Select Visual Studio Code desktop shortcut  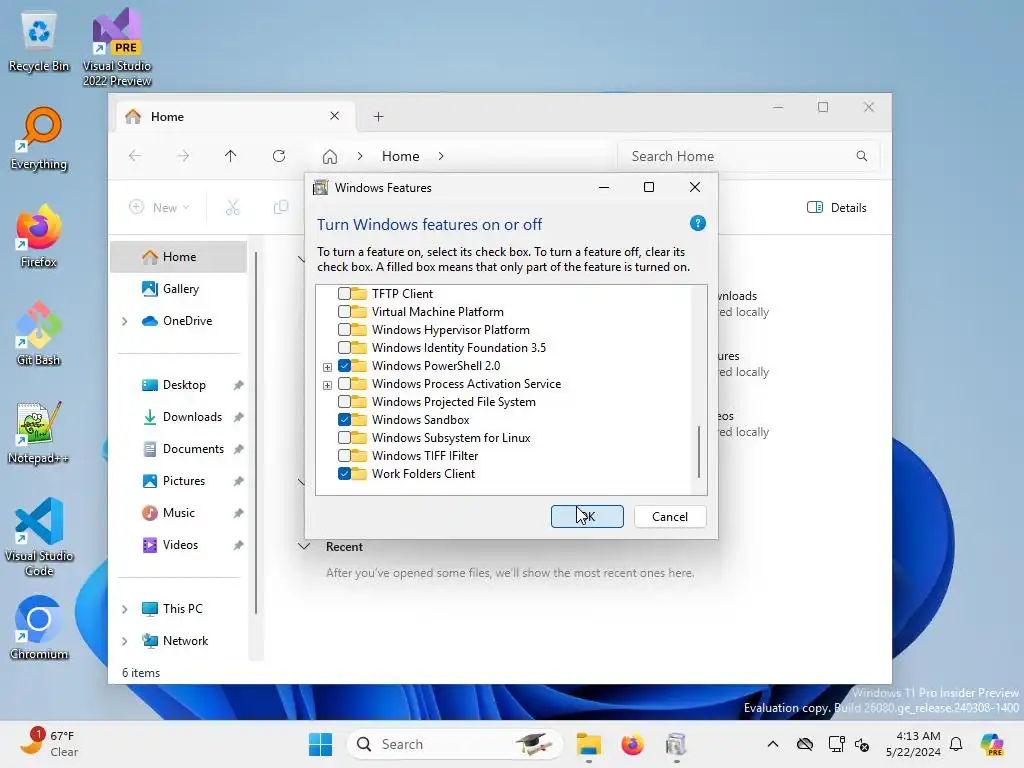39,537
